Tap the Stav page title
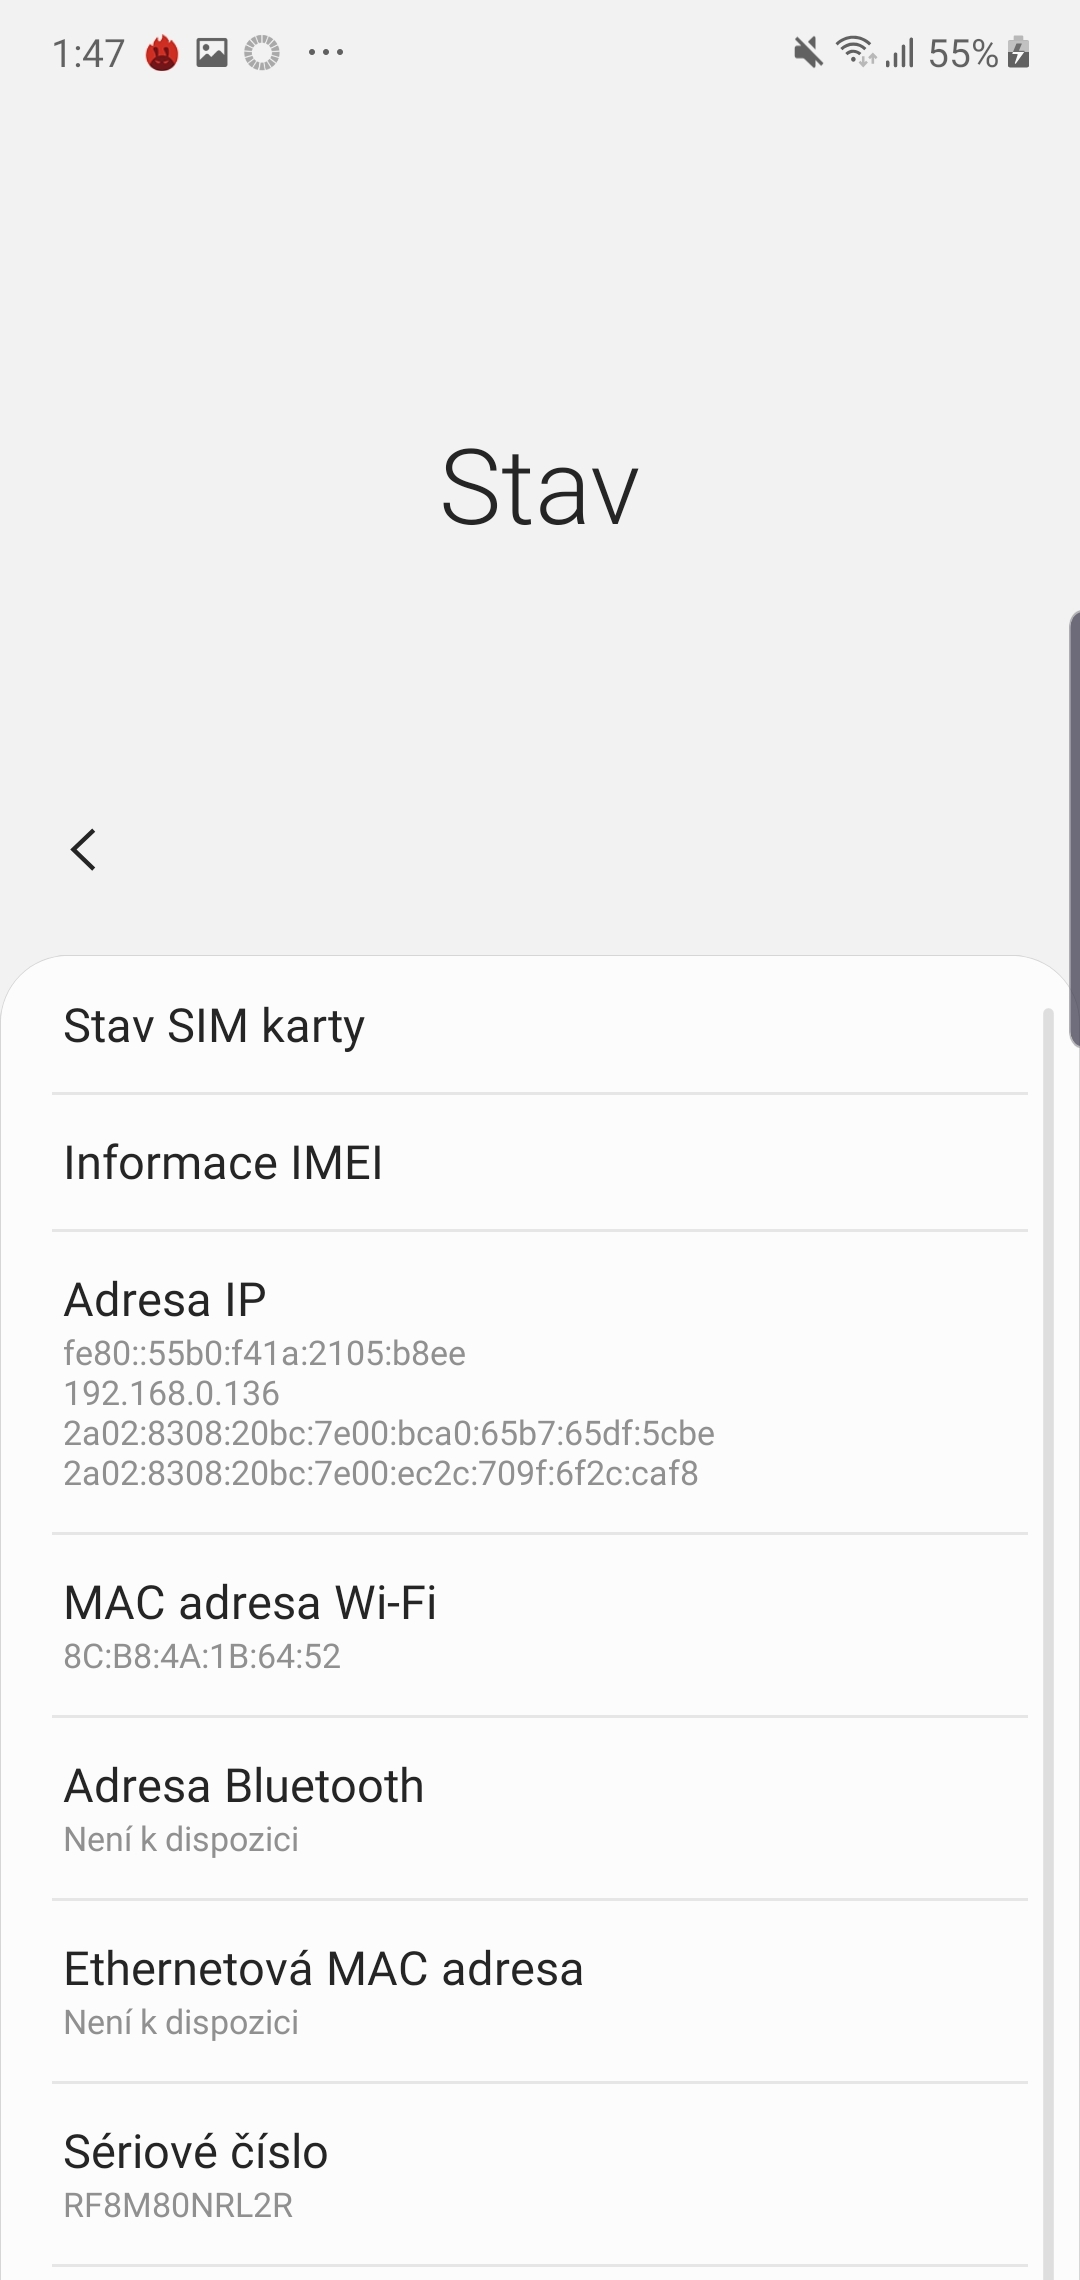1080x2280 pixels. point(540,488)
